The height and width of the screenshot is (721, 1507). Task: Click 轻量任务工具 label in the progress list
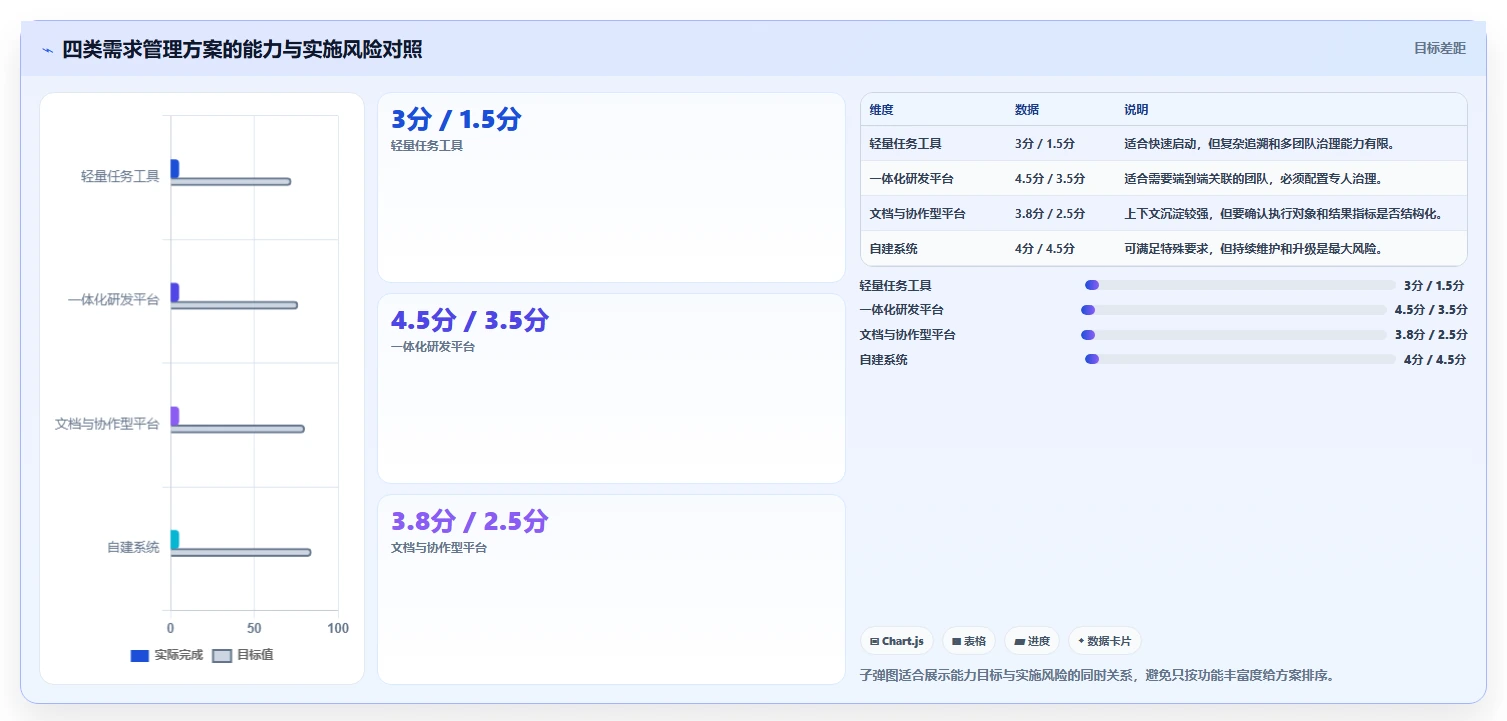click(x=896, y=285)
